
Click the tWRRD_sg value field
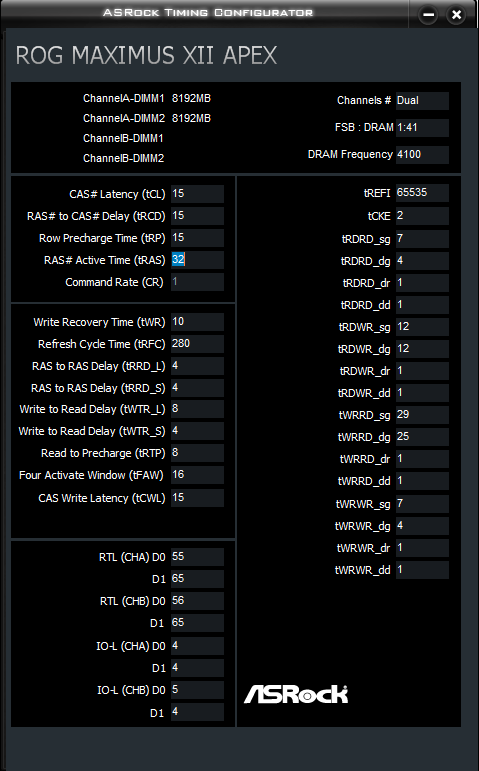pyautogui.click(x=422, y=415)
